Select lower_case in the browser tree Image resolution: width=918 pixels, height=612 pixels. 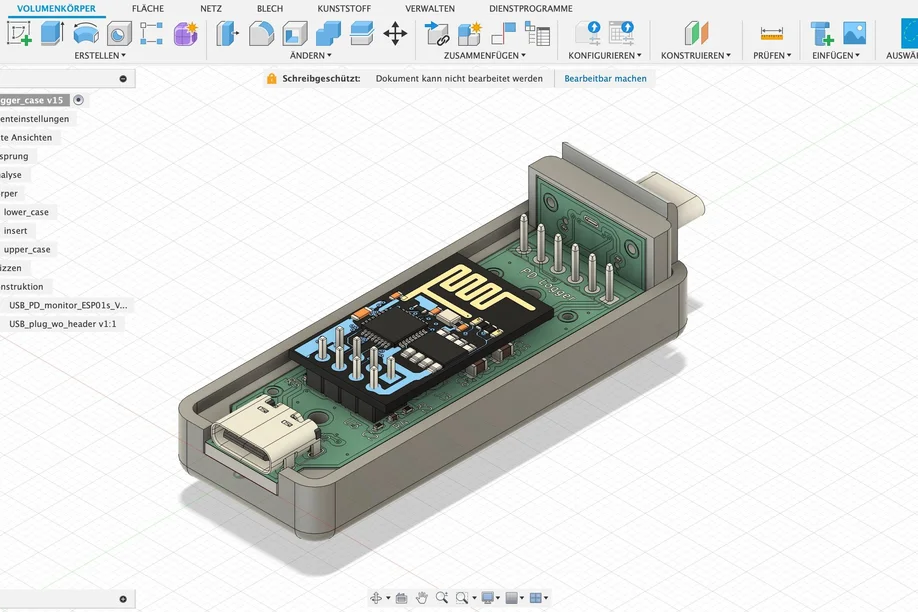26,212
